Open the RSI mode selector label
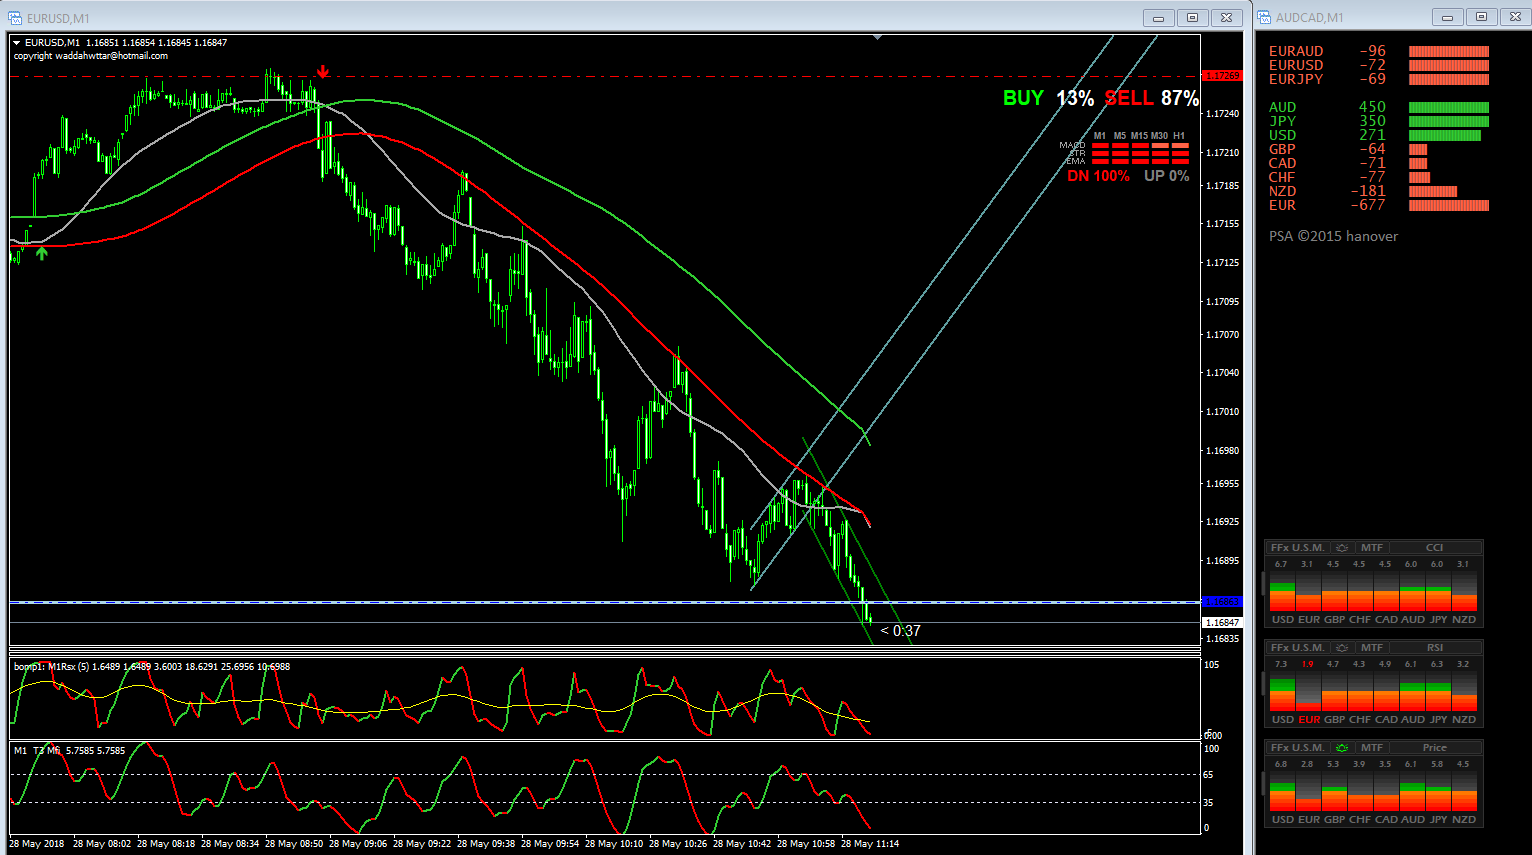1532x855 pixels. (1435, 648)
